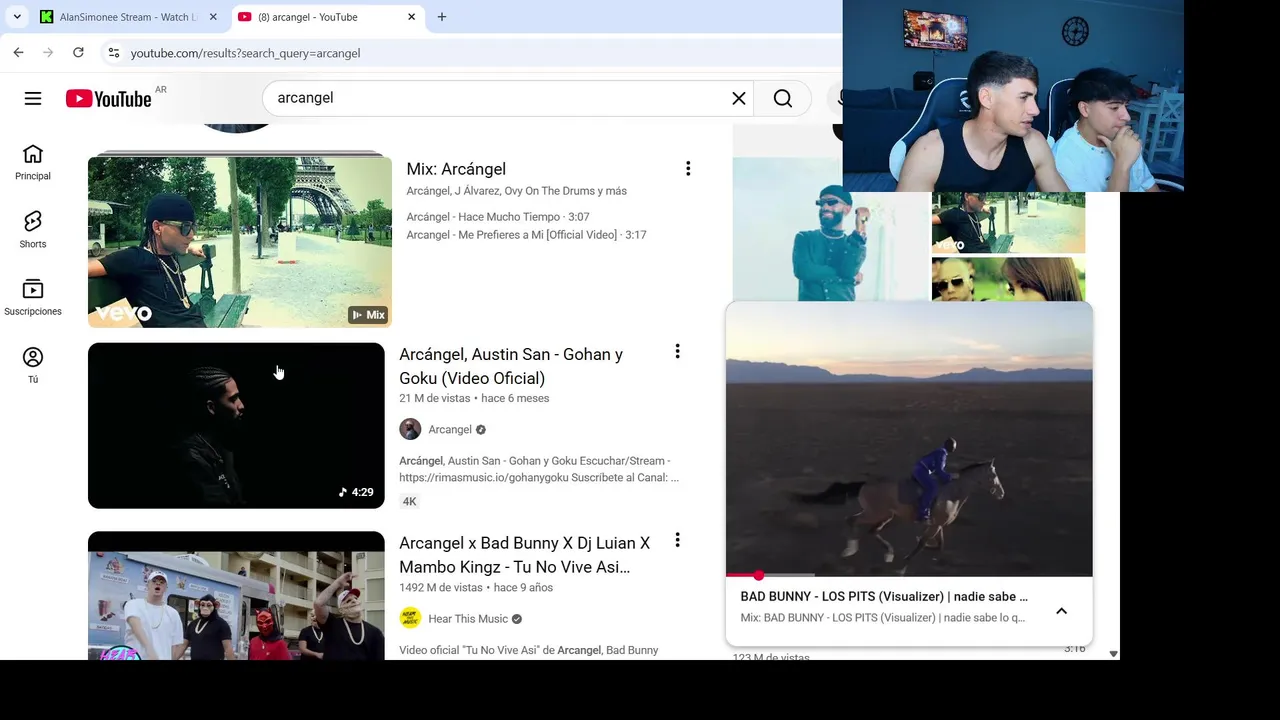This screenshot has width=1280, height=720.
Task: Open site information icon in address bar
Action: [x=114, y=52]
